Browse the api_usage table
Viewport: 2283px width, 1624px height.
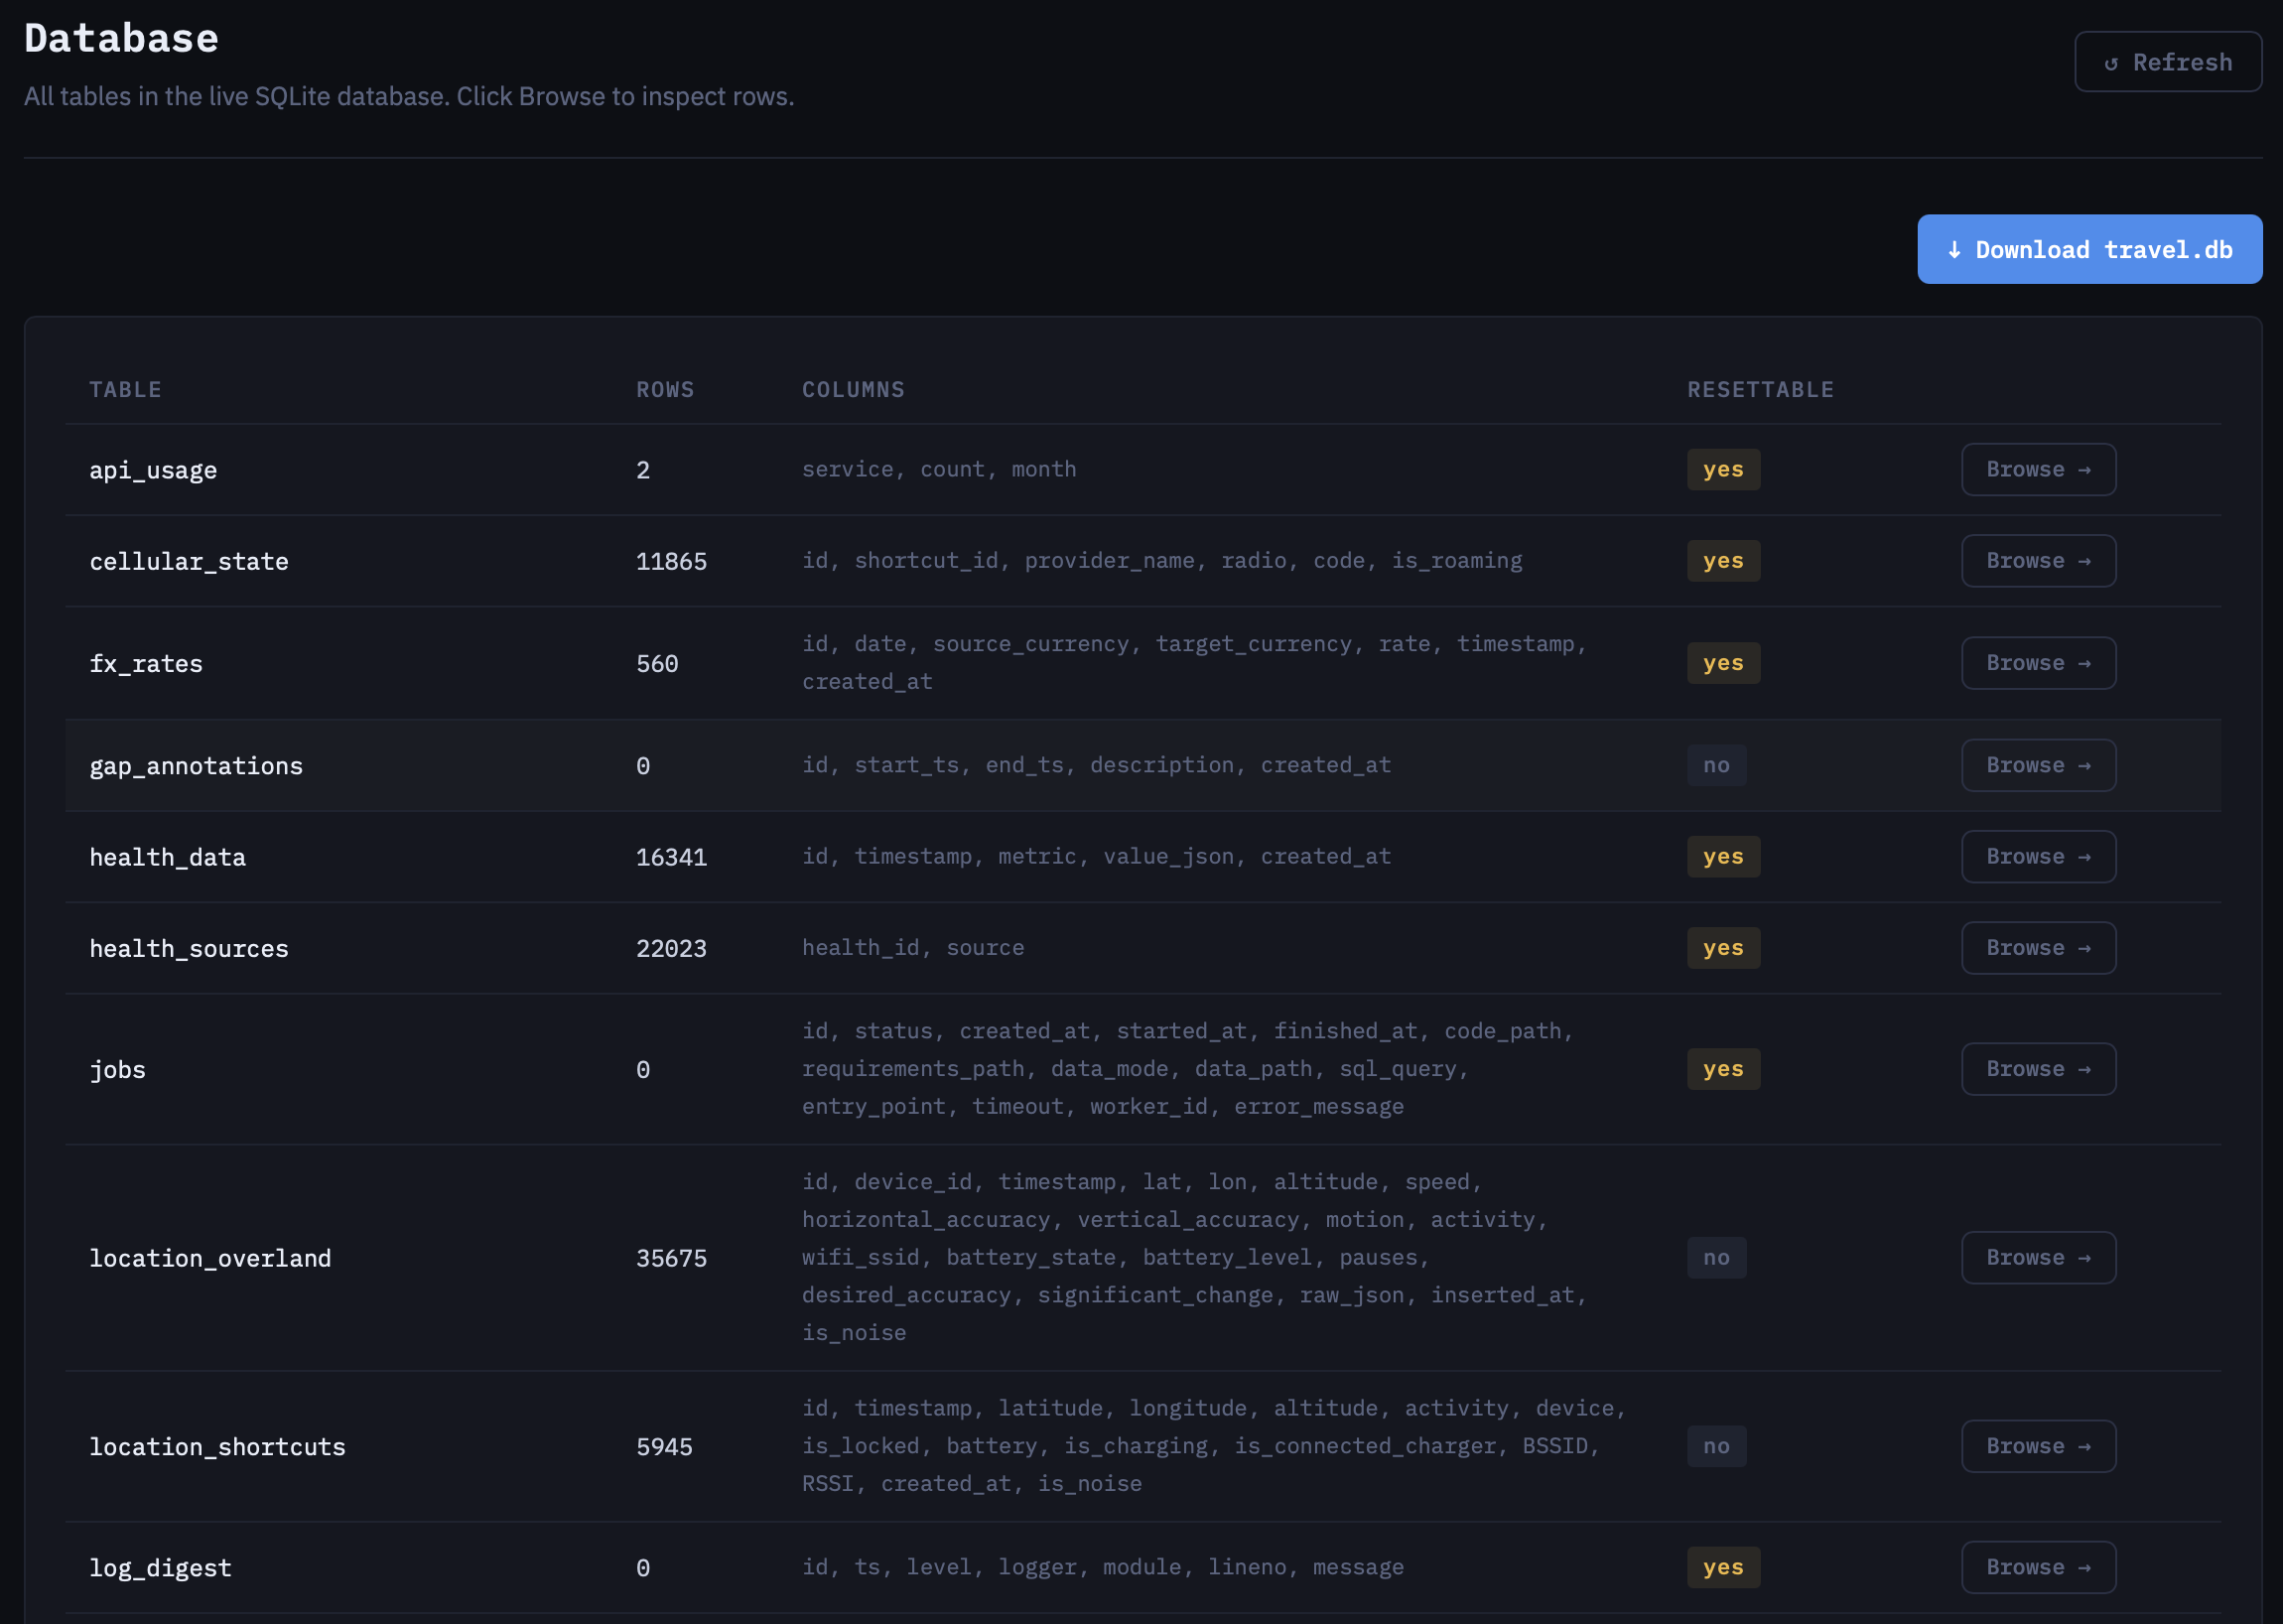click(x=2037, y=469)
